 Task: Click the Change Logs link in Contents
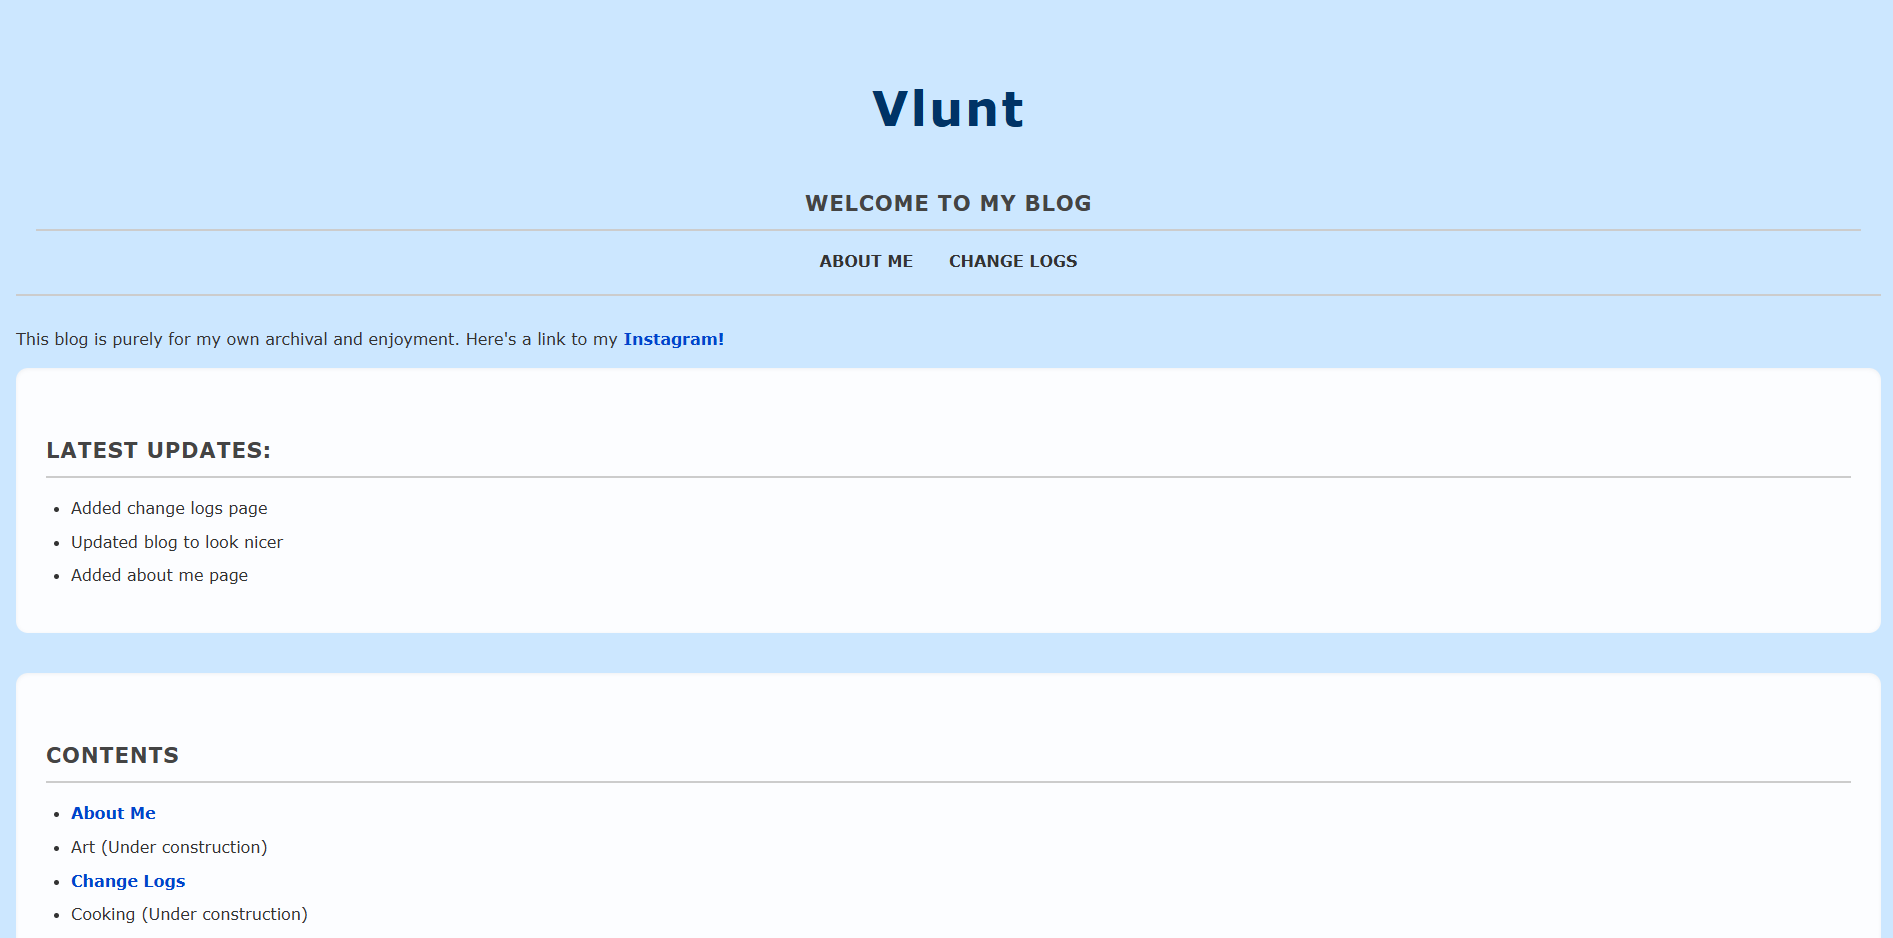128,881
